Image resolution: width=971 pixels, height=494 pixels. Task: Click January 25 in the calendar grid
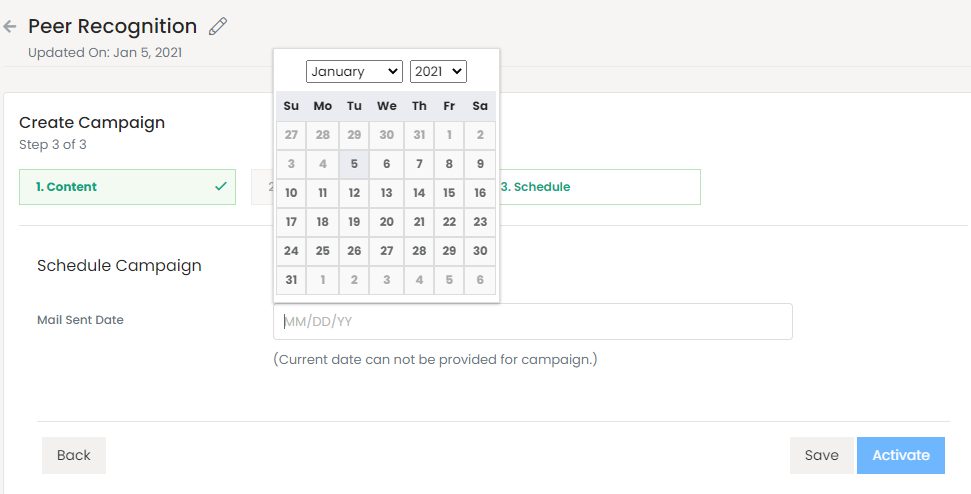[x=322, y=251]
